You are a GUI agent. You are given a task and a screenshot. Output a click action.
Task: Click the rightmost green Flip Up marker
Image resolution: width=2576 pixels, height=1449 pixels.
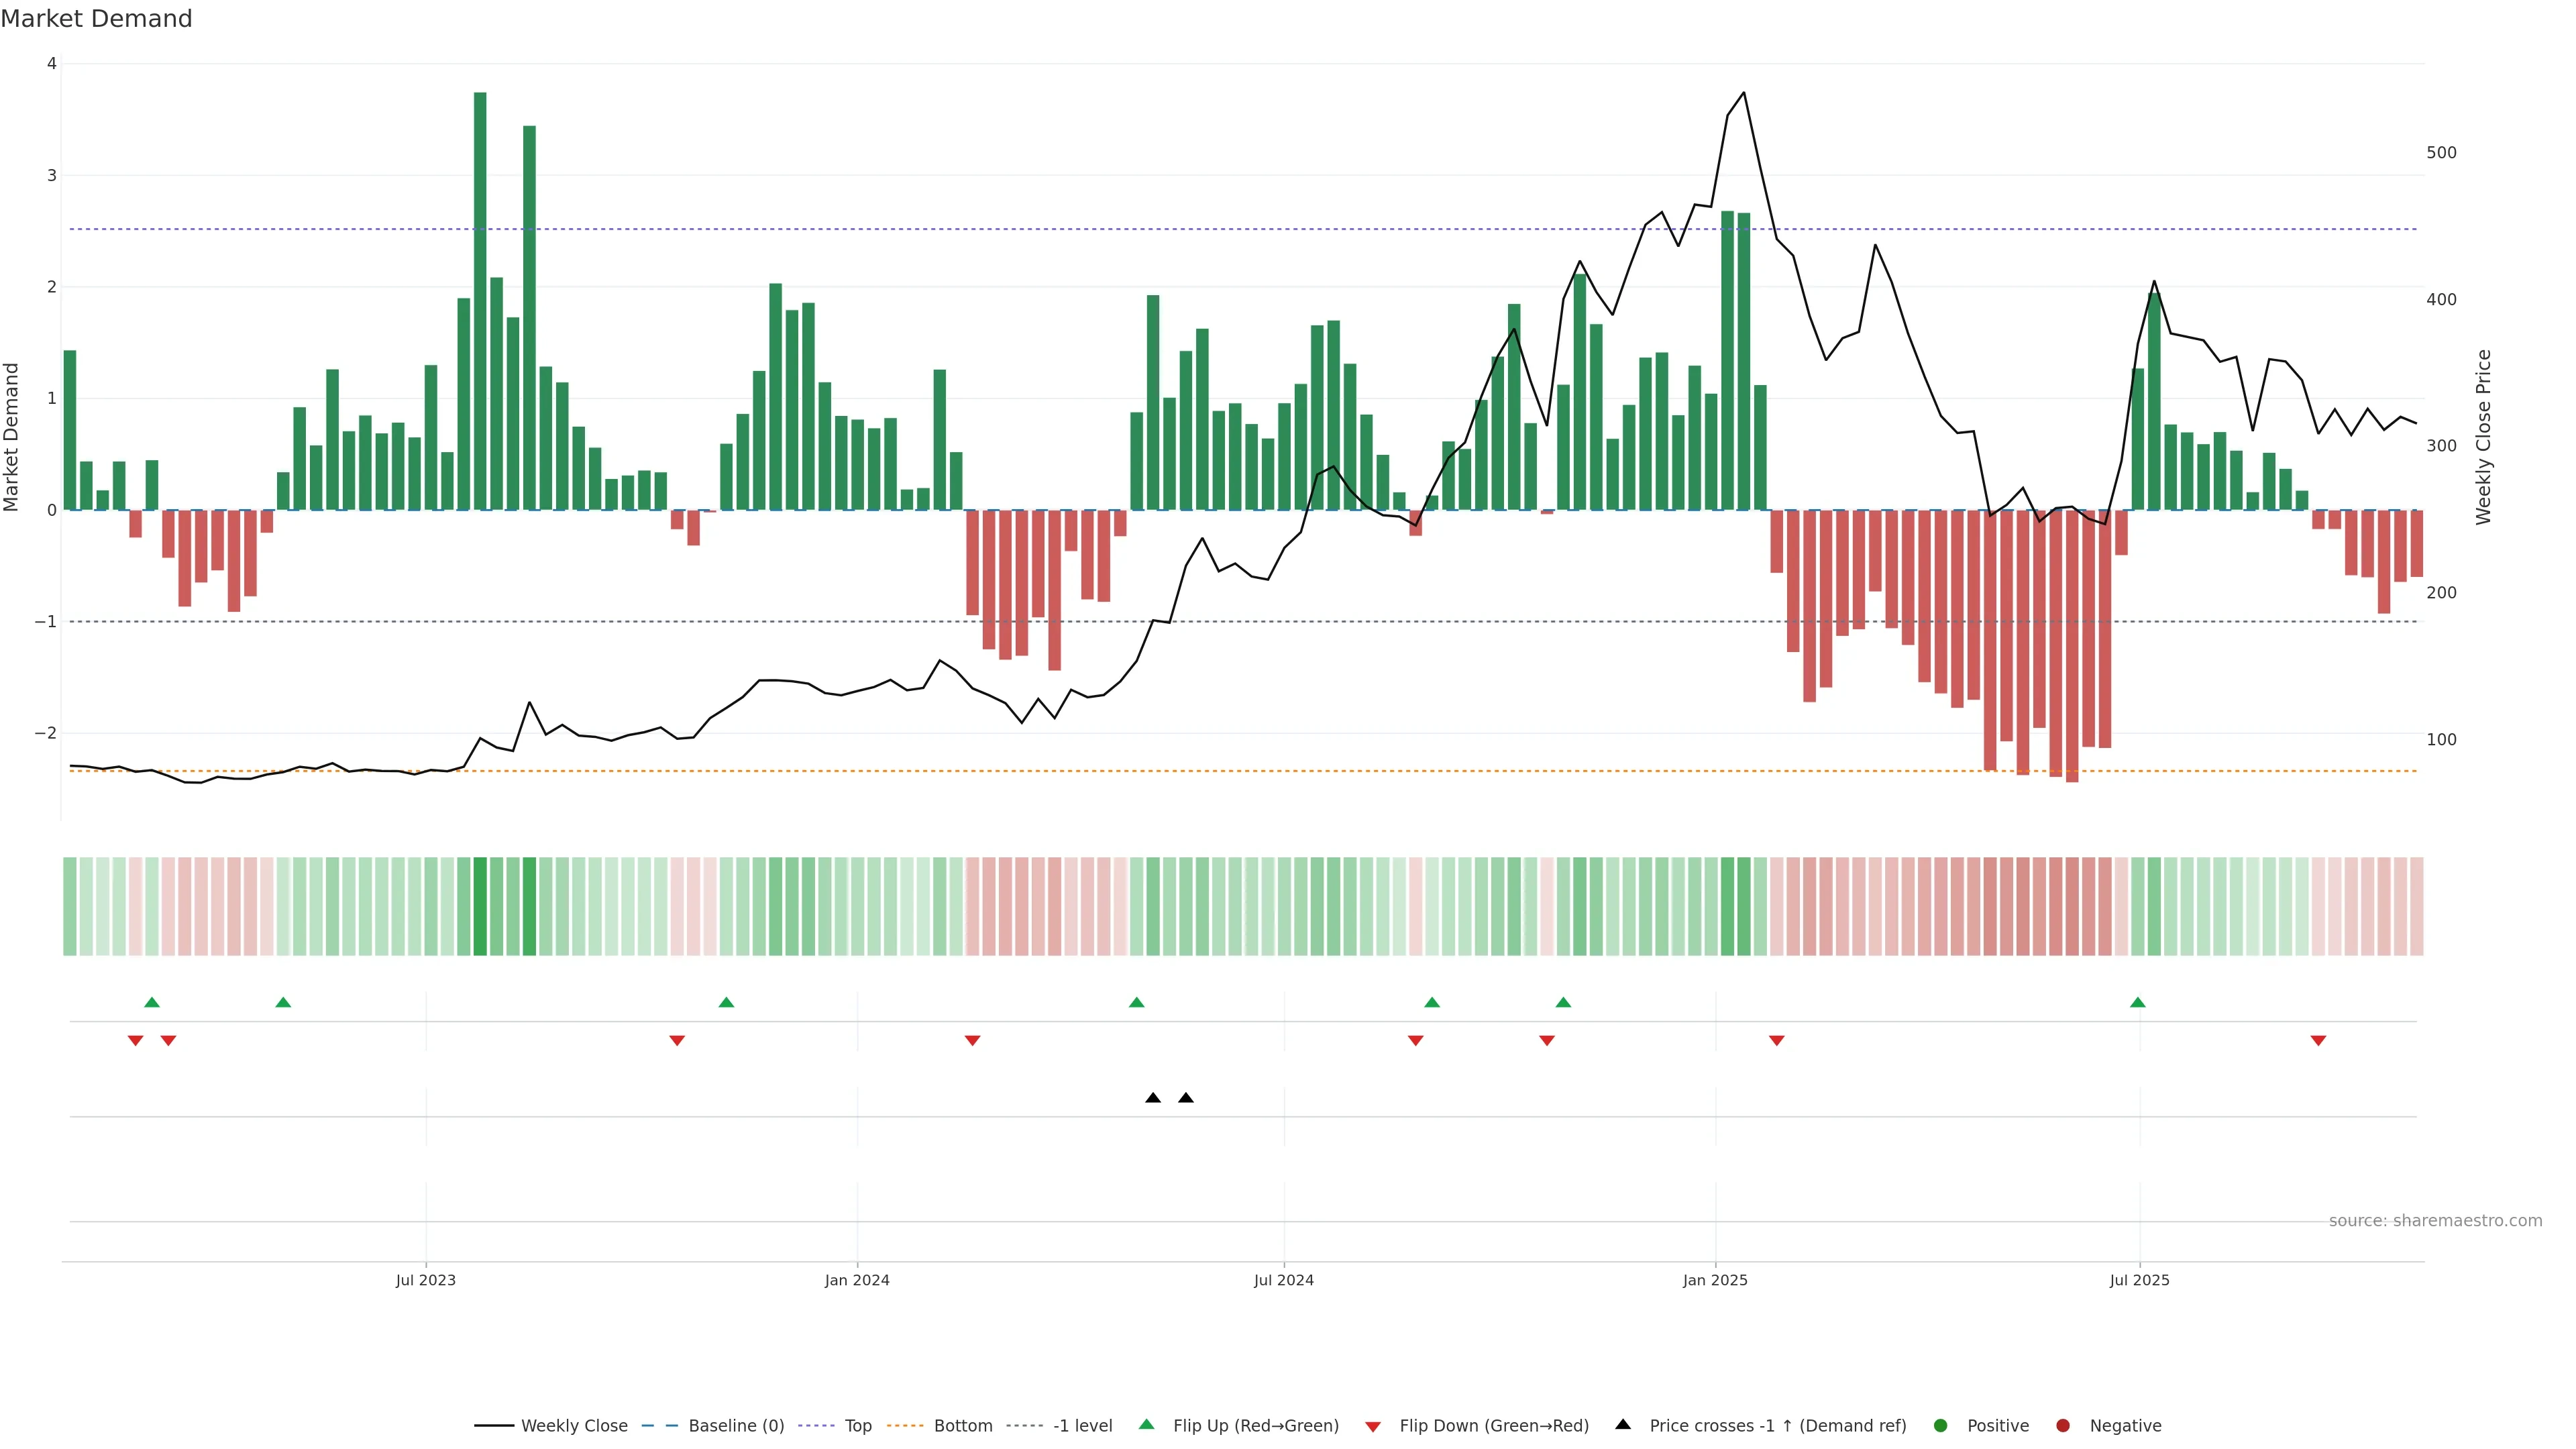(2138, 1003)
